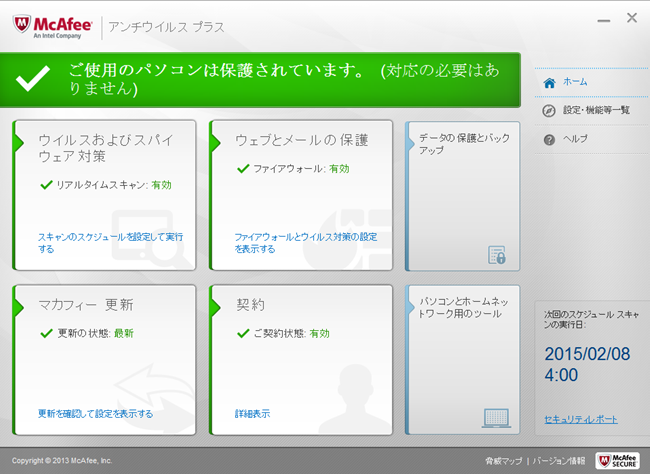Expand the ウェブとメールの保護 arrow
This screenshot has width=650, height=474.
coord(215,143)
